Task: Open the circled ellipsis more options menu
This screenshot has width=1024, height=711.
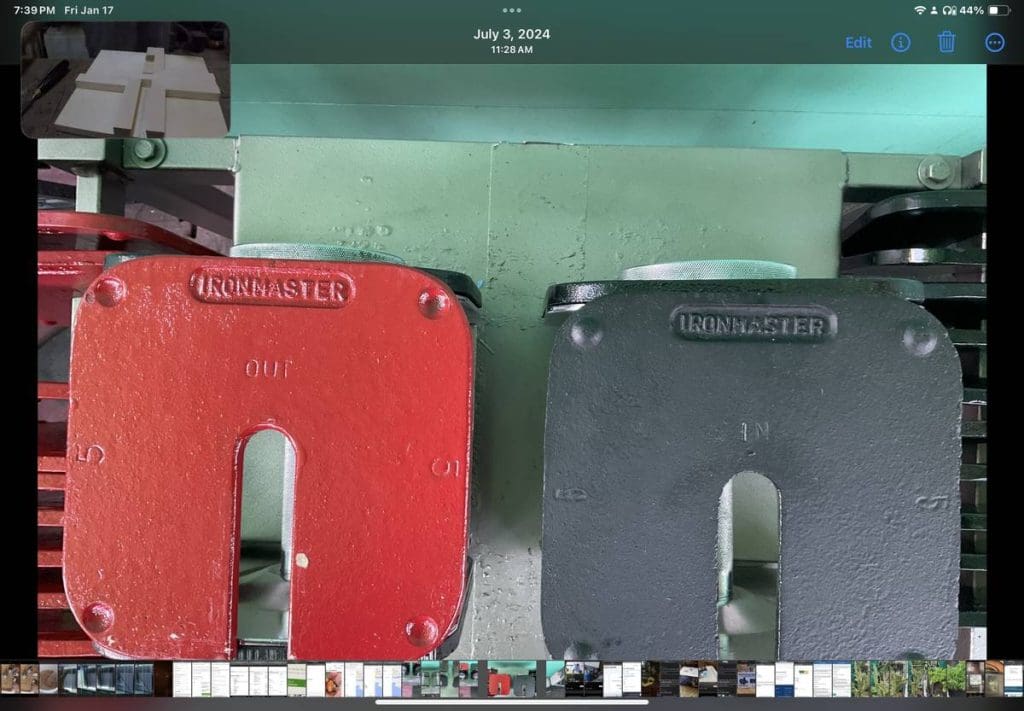Action: click(x=995, y=42)
